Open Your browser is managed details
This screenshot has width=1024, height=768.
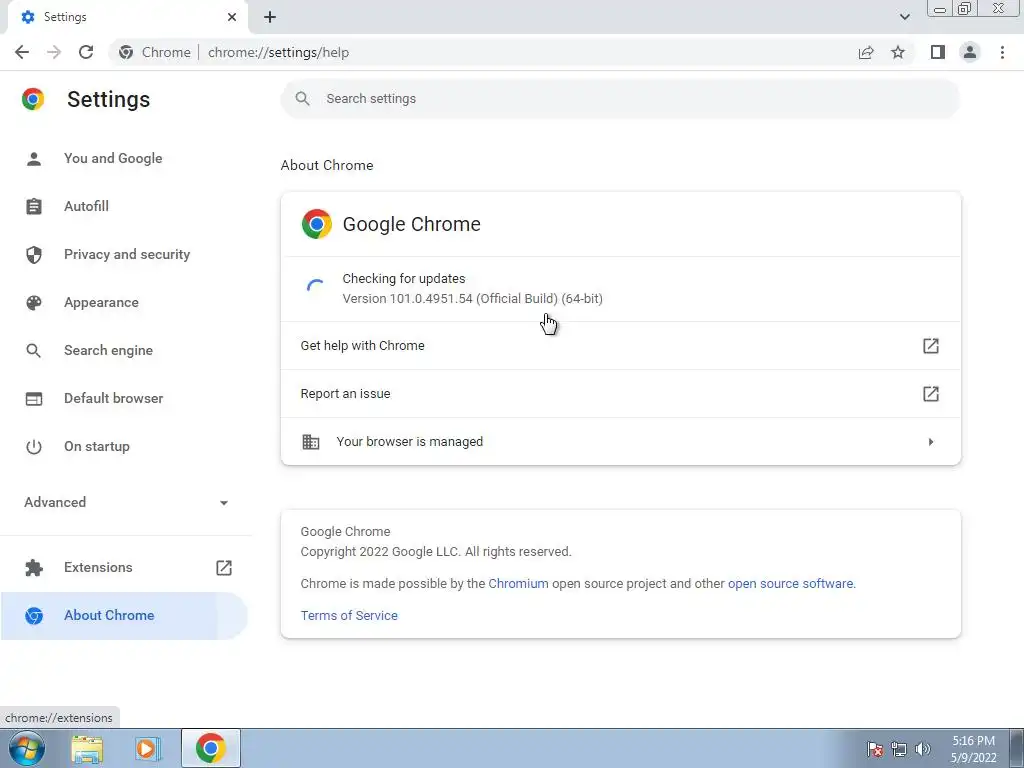(x=620, y=442)
